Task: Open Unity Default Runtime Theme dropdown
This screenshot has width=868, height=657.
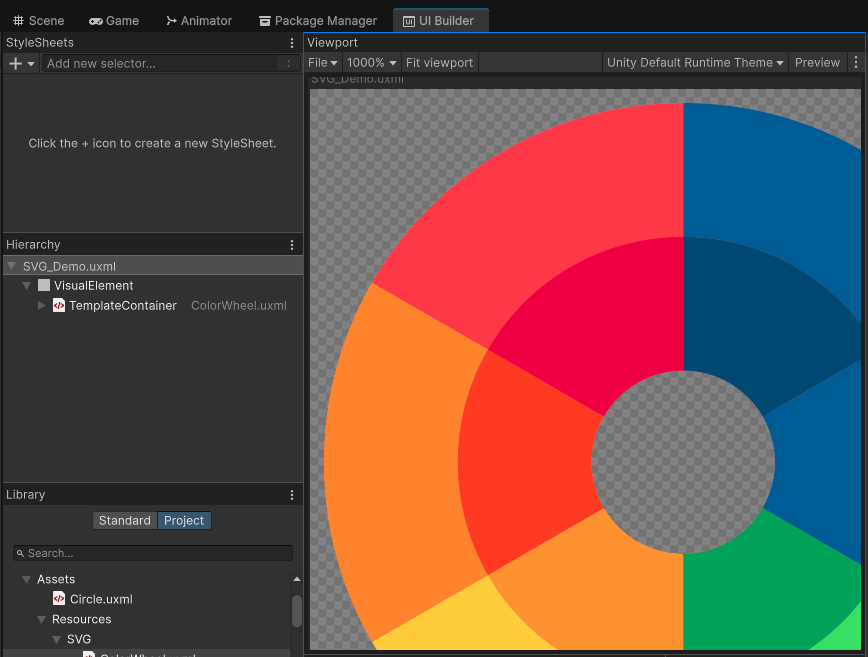Action: click(x=695, y=62)
